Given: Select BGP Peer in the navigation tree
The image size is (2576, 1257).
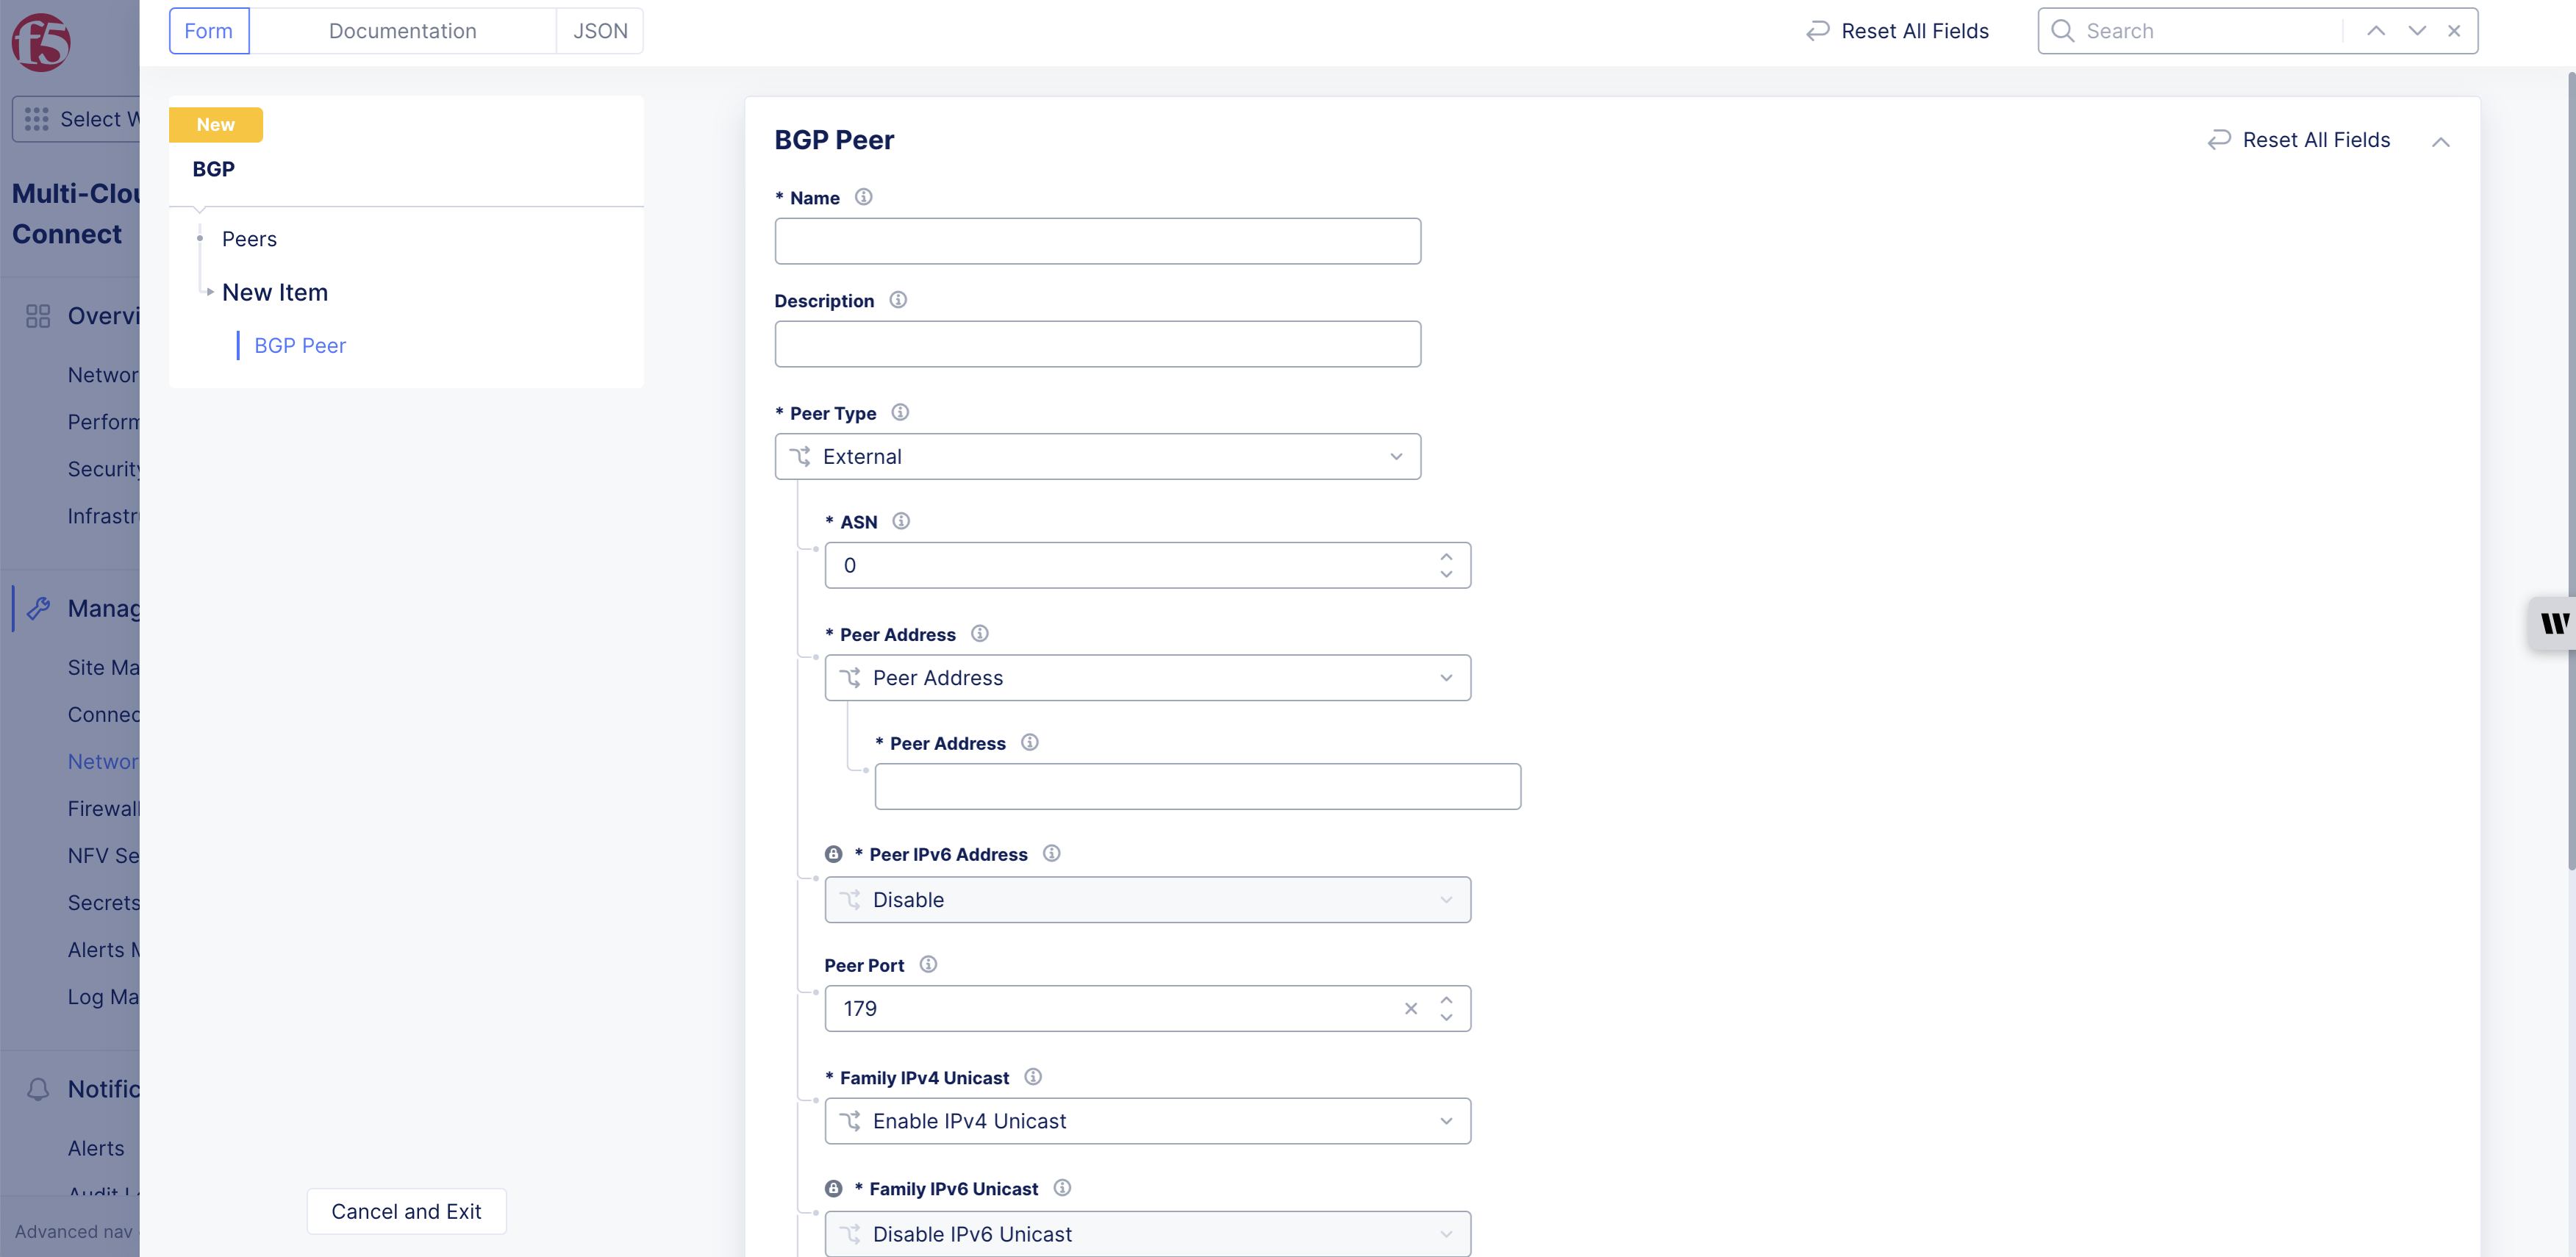Looking at the screenshot, I should pyautogui.click(x=300, y=345).
